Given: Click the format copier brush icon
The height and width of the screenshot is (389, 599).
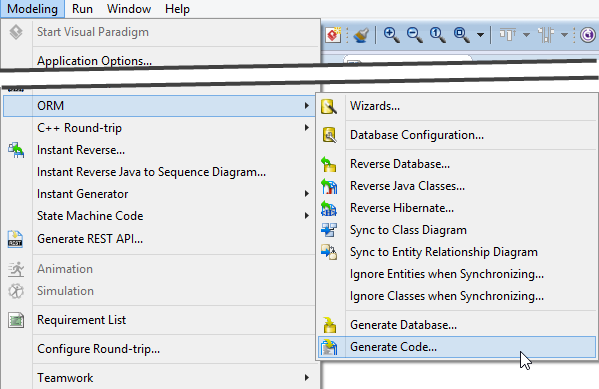Looking at the screenshot, I should pos(361,35).
